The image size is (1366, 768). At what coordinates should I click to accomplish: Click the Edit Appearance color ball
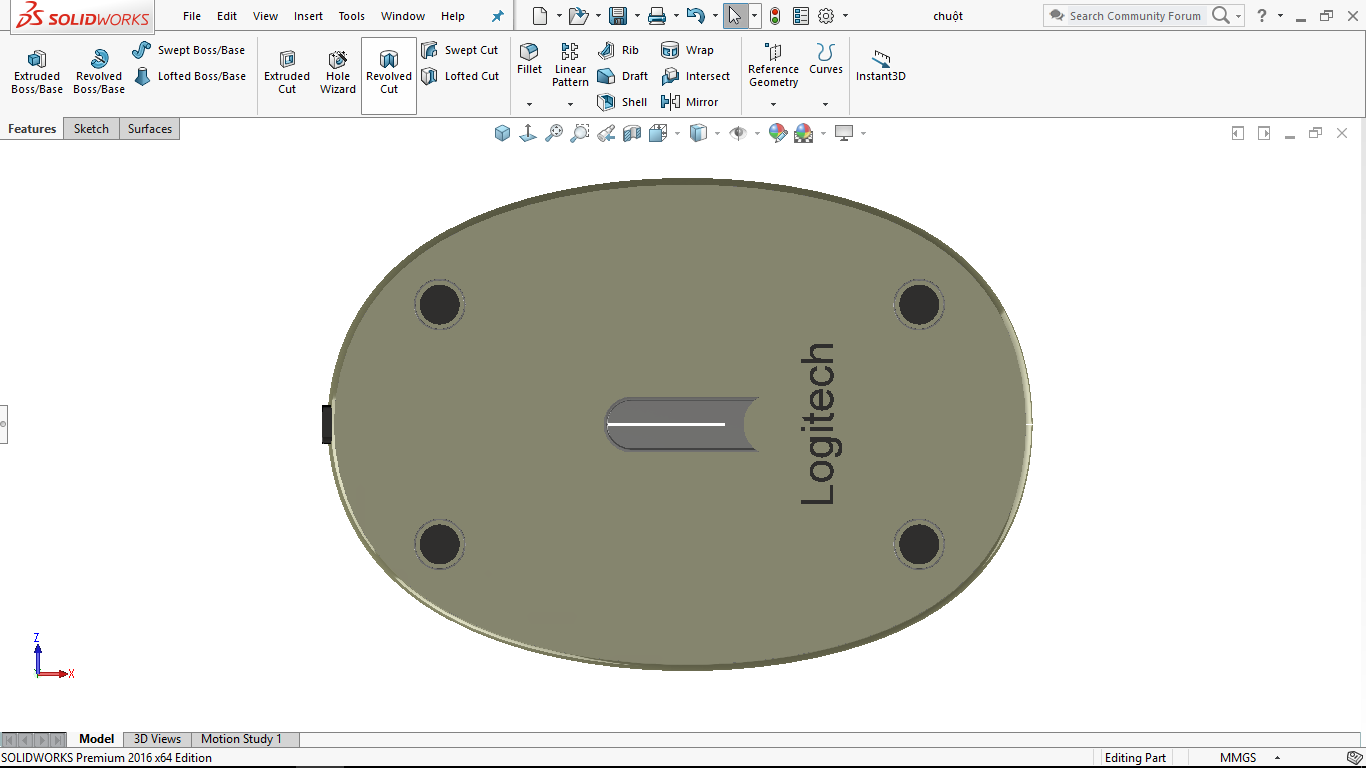tap(777, 133)
